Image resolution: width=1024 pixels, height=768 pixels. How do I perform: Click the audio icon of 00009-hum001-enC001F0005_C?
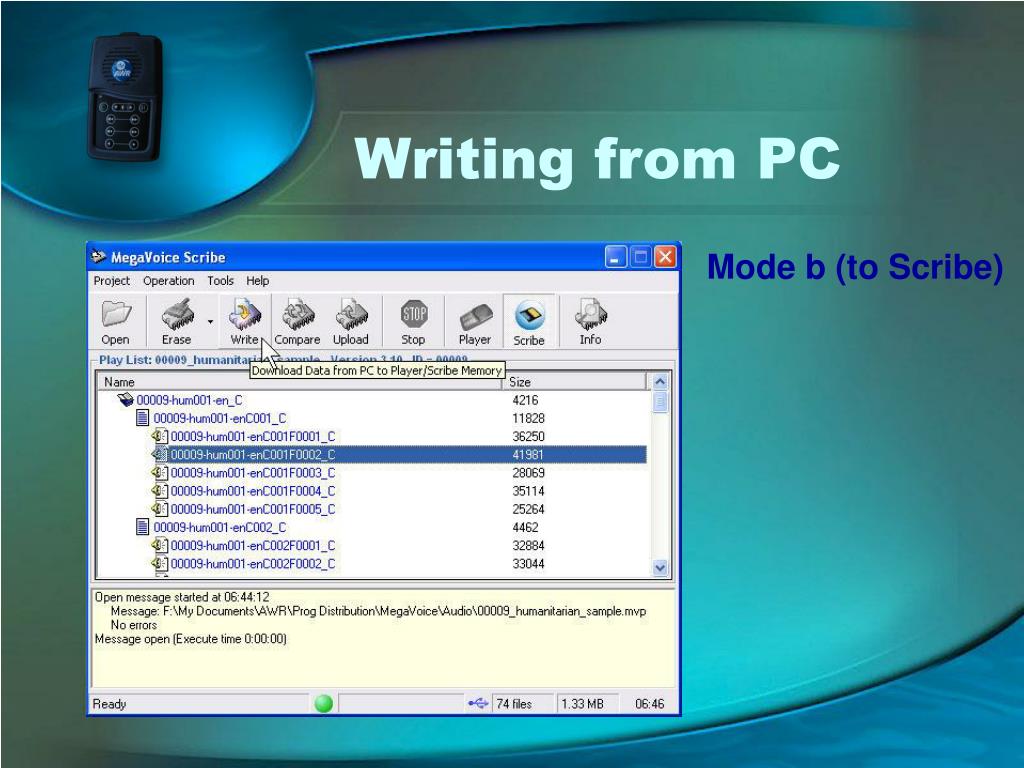click(x=159, y=509)
